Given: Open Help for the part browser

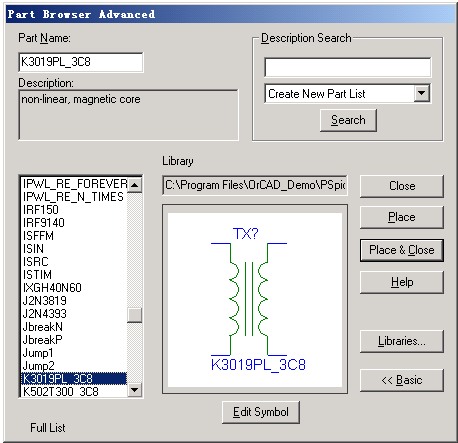Looking at the screenshot, I should coord(402,282).
